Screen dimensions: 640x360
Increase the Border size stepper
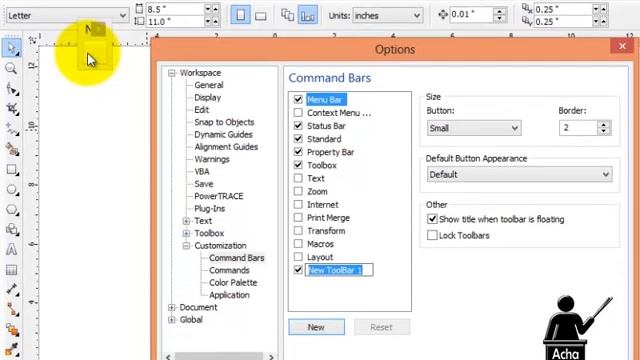604,124
